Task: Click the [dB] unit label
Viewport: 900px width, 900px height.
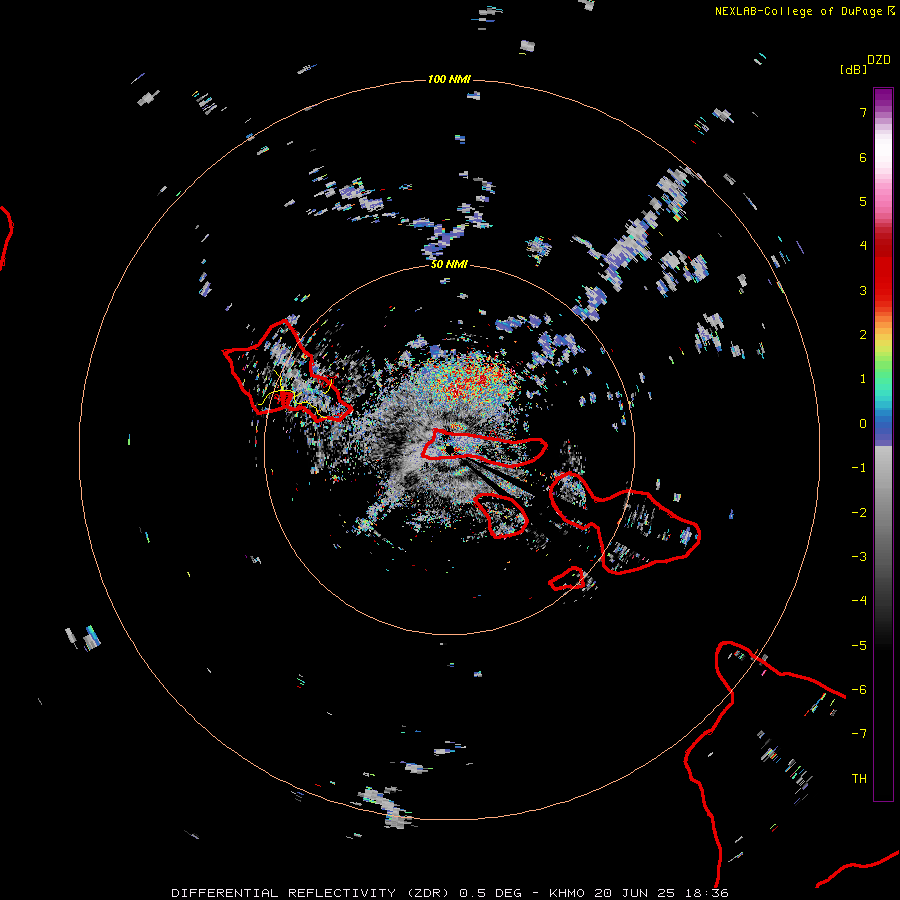Action: [x=853, y=70]
